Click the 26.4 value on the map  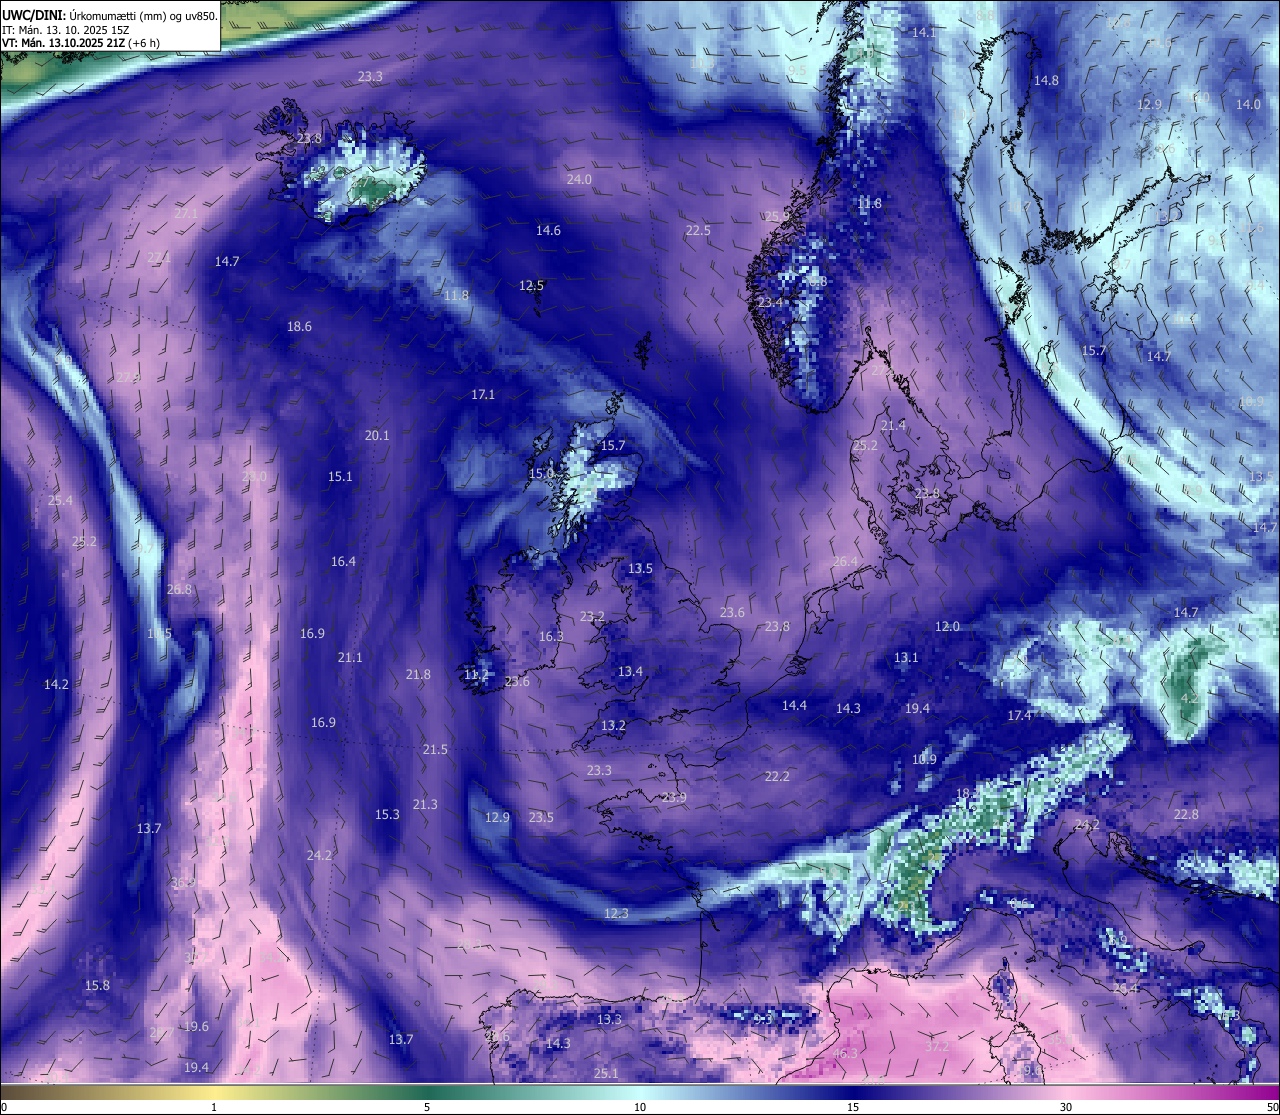(x=845, y=561)
